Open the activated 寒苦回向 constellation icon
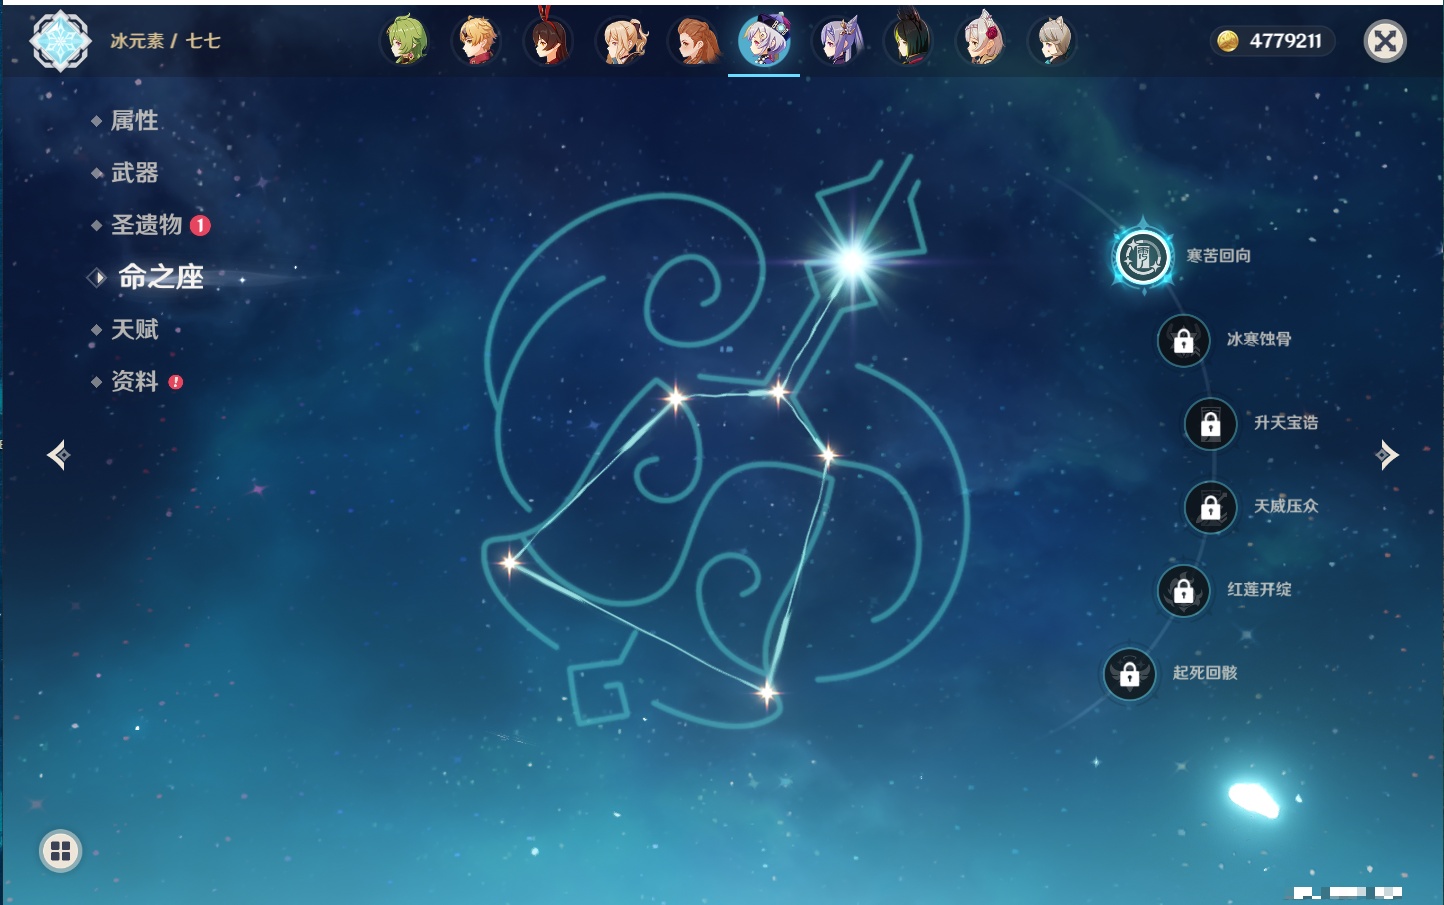Screen dimensions: 1444x905 point(1142,257)
